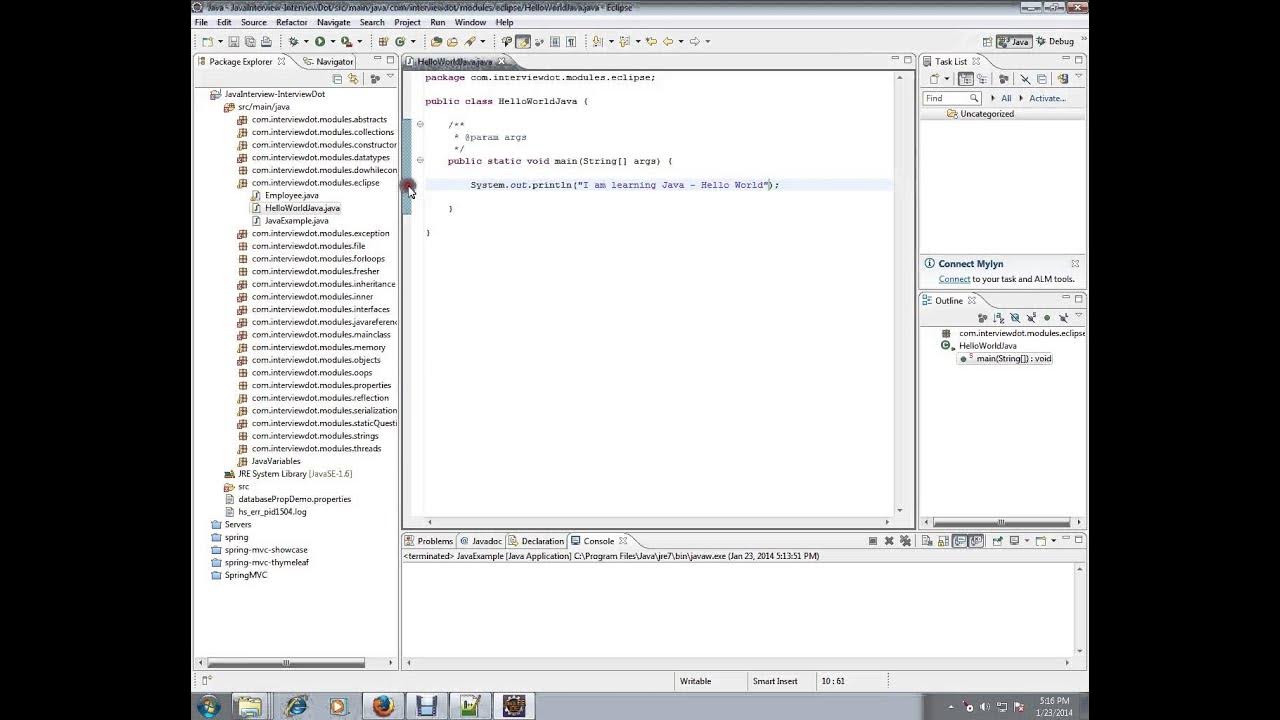Toggle Hide Static Fields and Methods in Outline

tap(1031, 318)
